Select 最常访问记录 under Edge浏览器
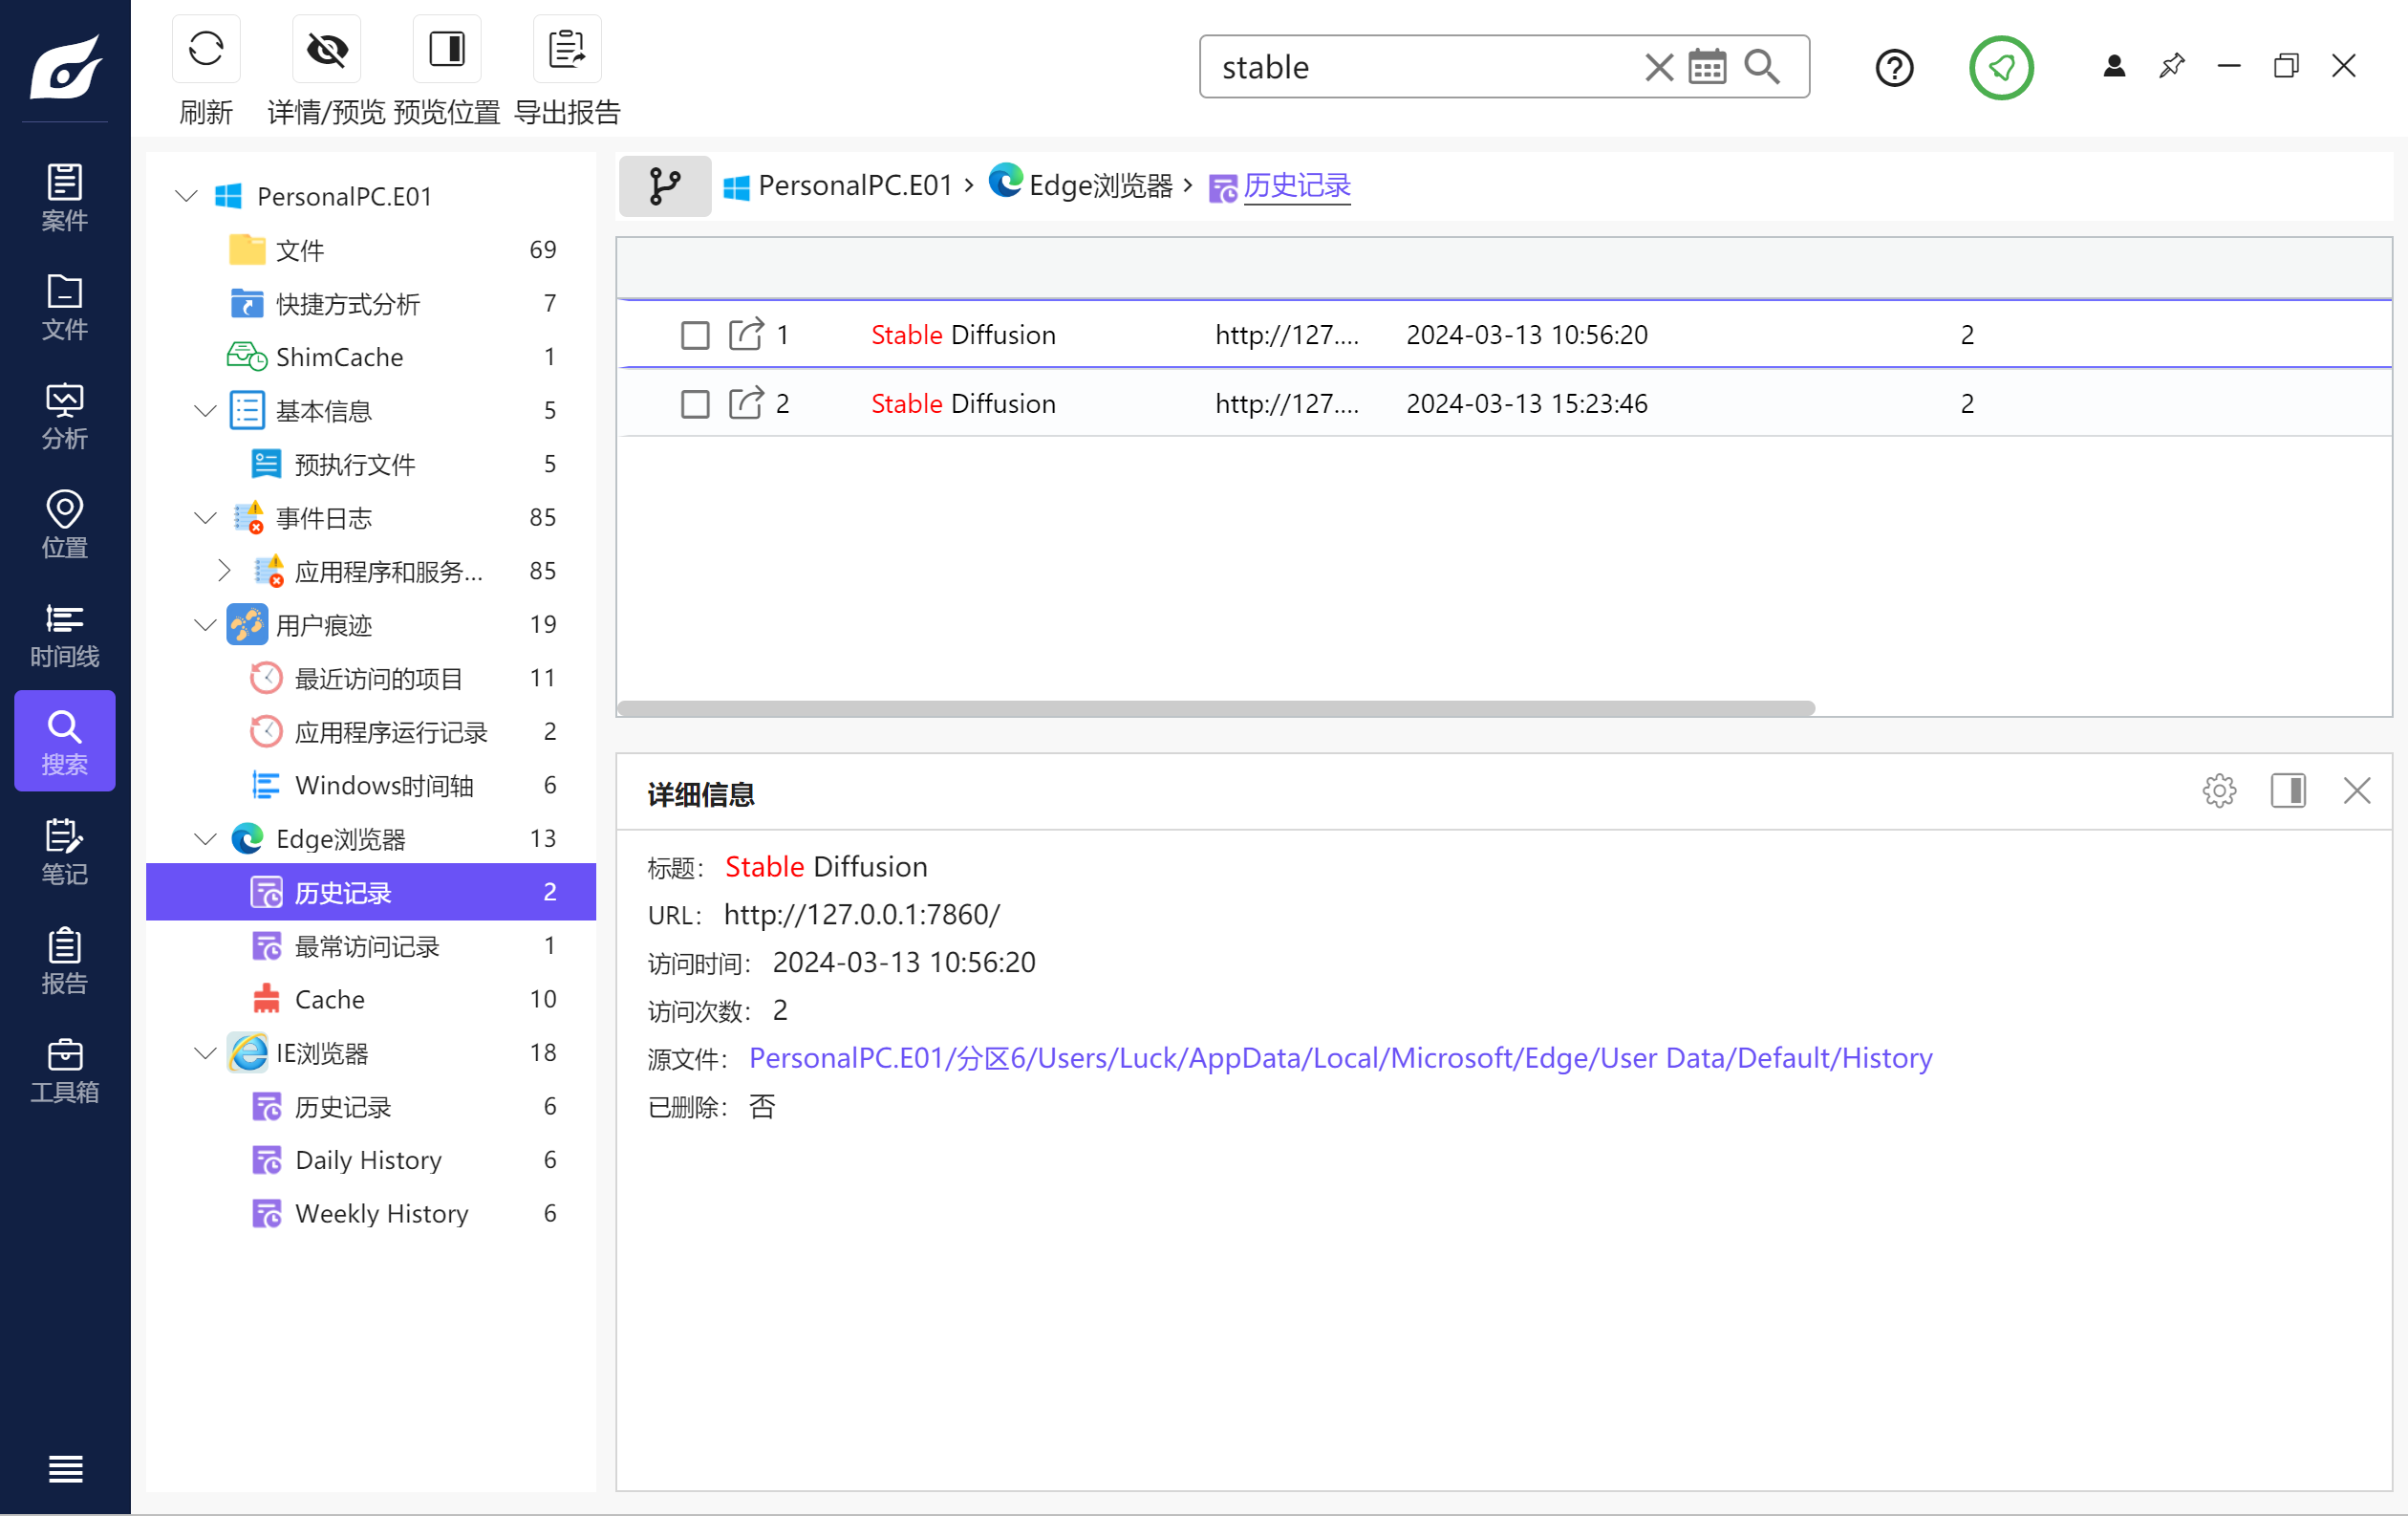2408x1516 pixels. coord(372,945)
